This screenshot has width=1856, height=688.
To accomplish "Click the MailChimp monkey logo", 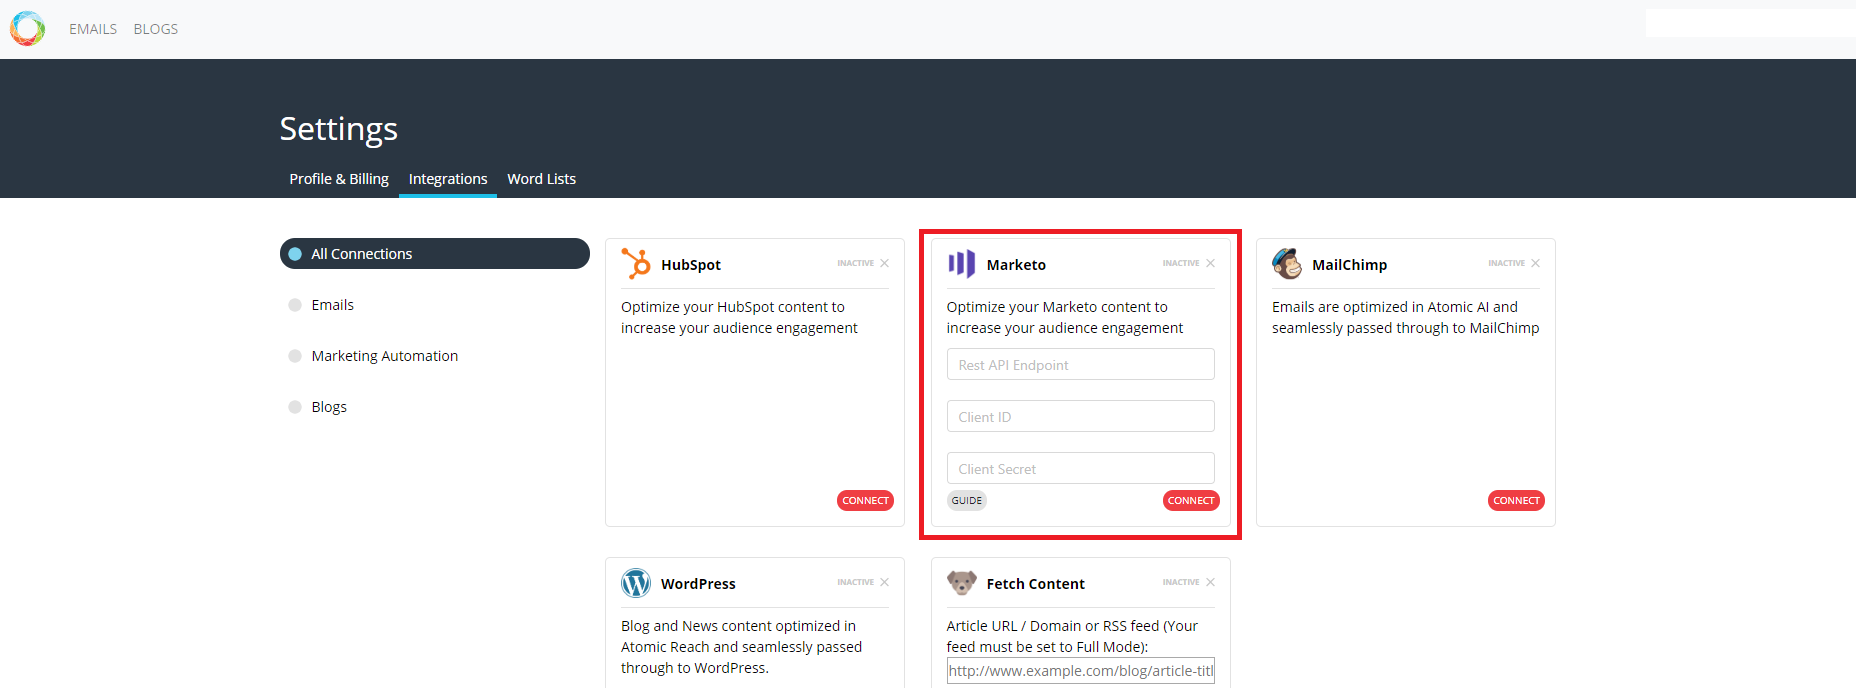I will point(1287,264).
